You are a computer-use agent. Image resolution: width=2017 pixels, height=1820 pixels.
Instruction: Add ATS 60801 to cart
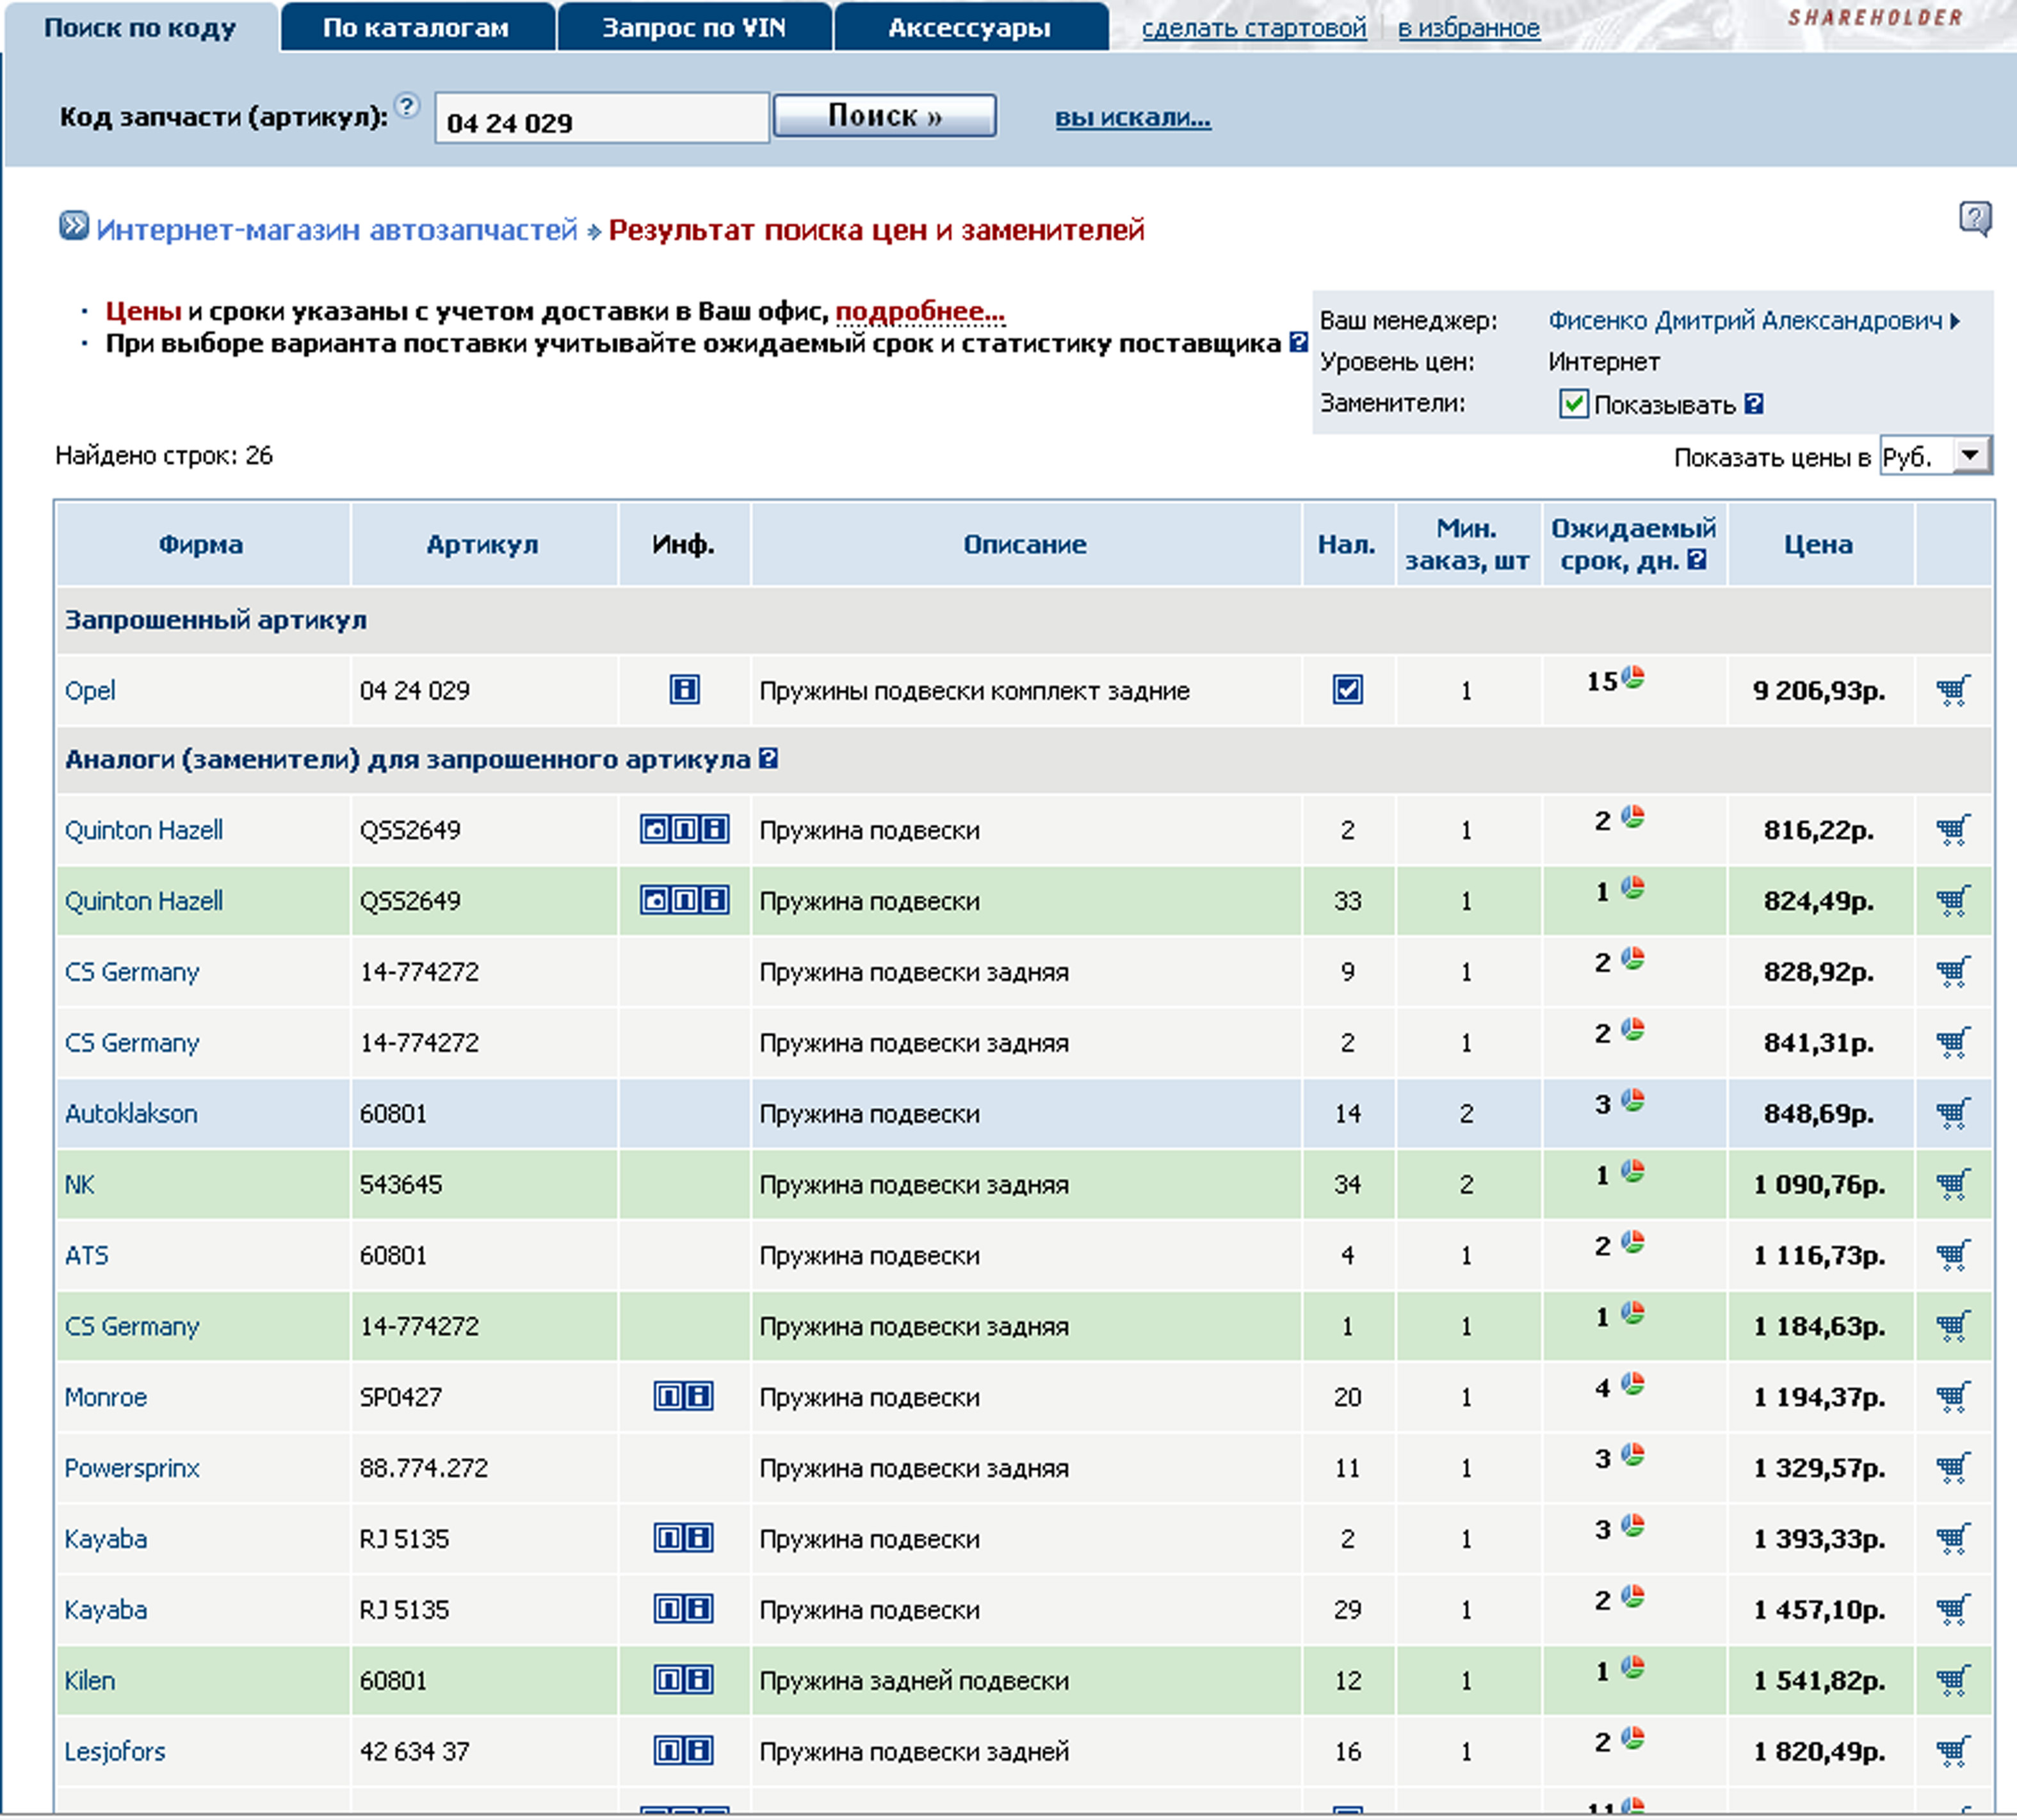(x=1952, y=1255)
